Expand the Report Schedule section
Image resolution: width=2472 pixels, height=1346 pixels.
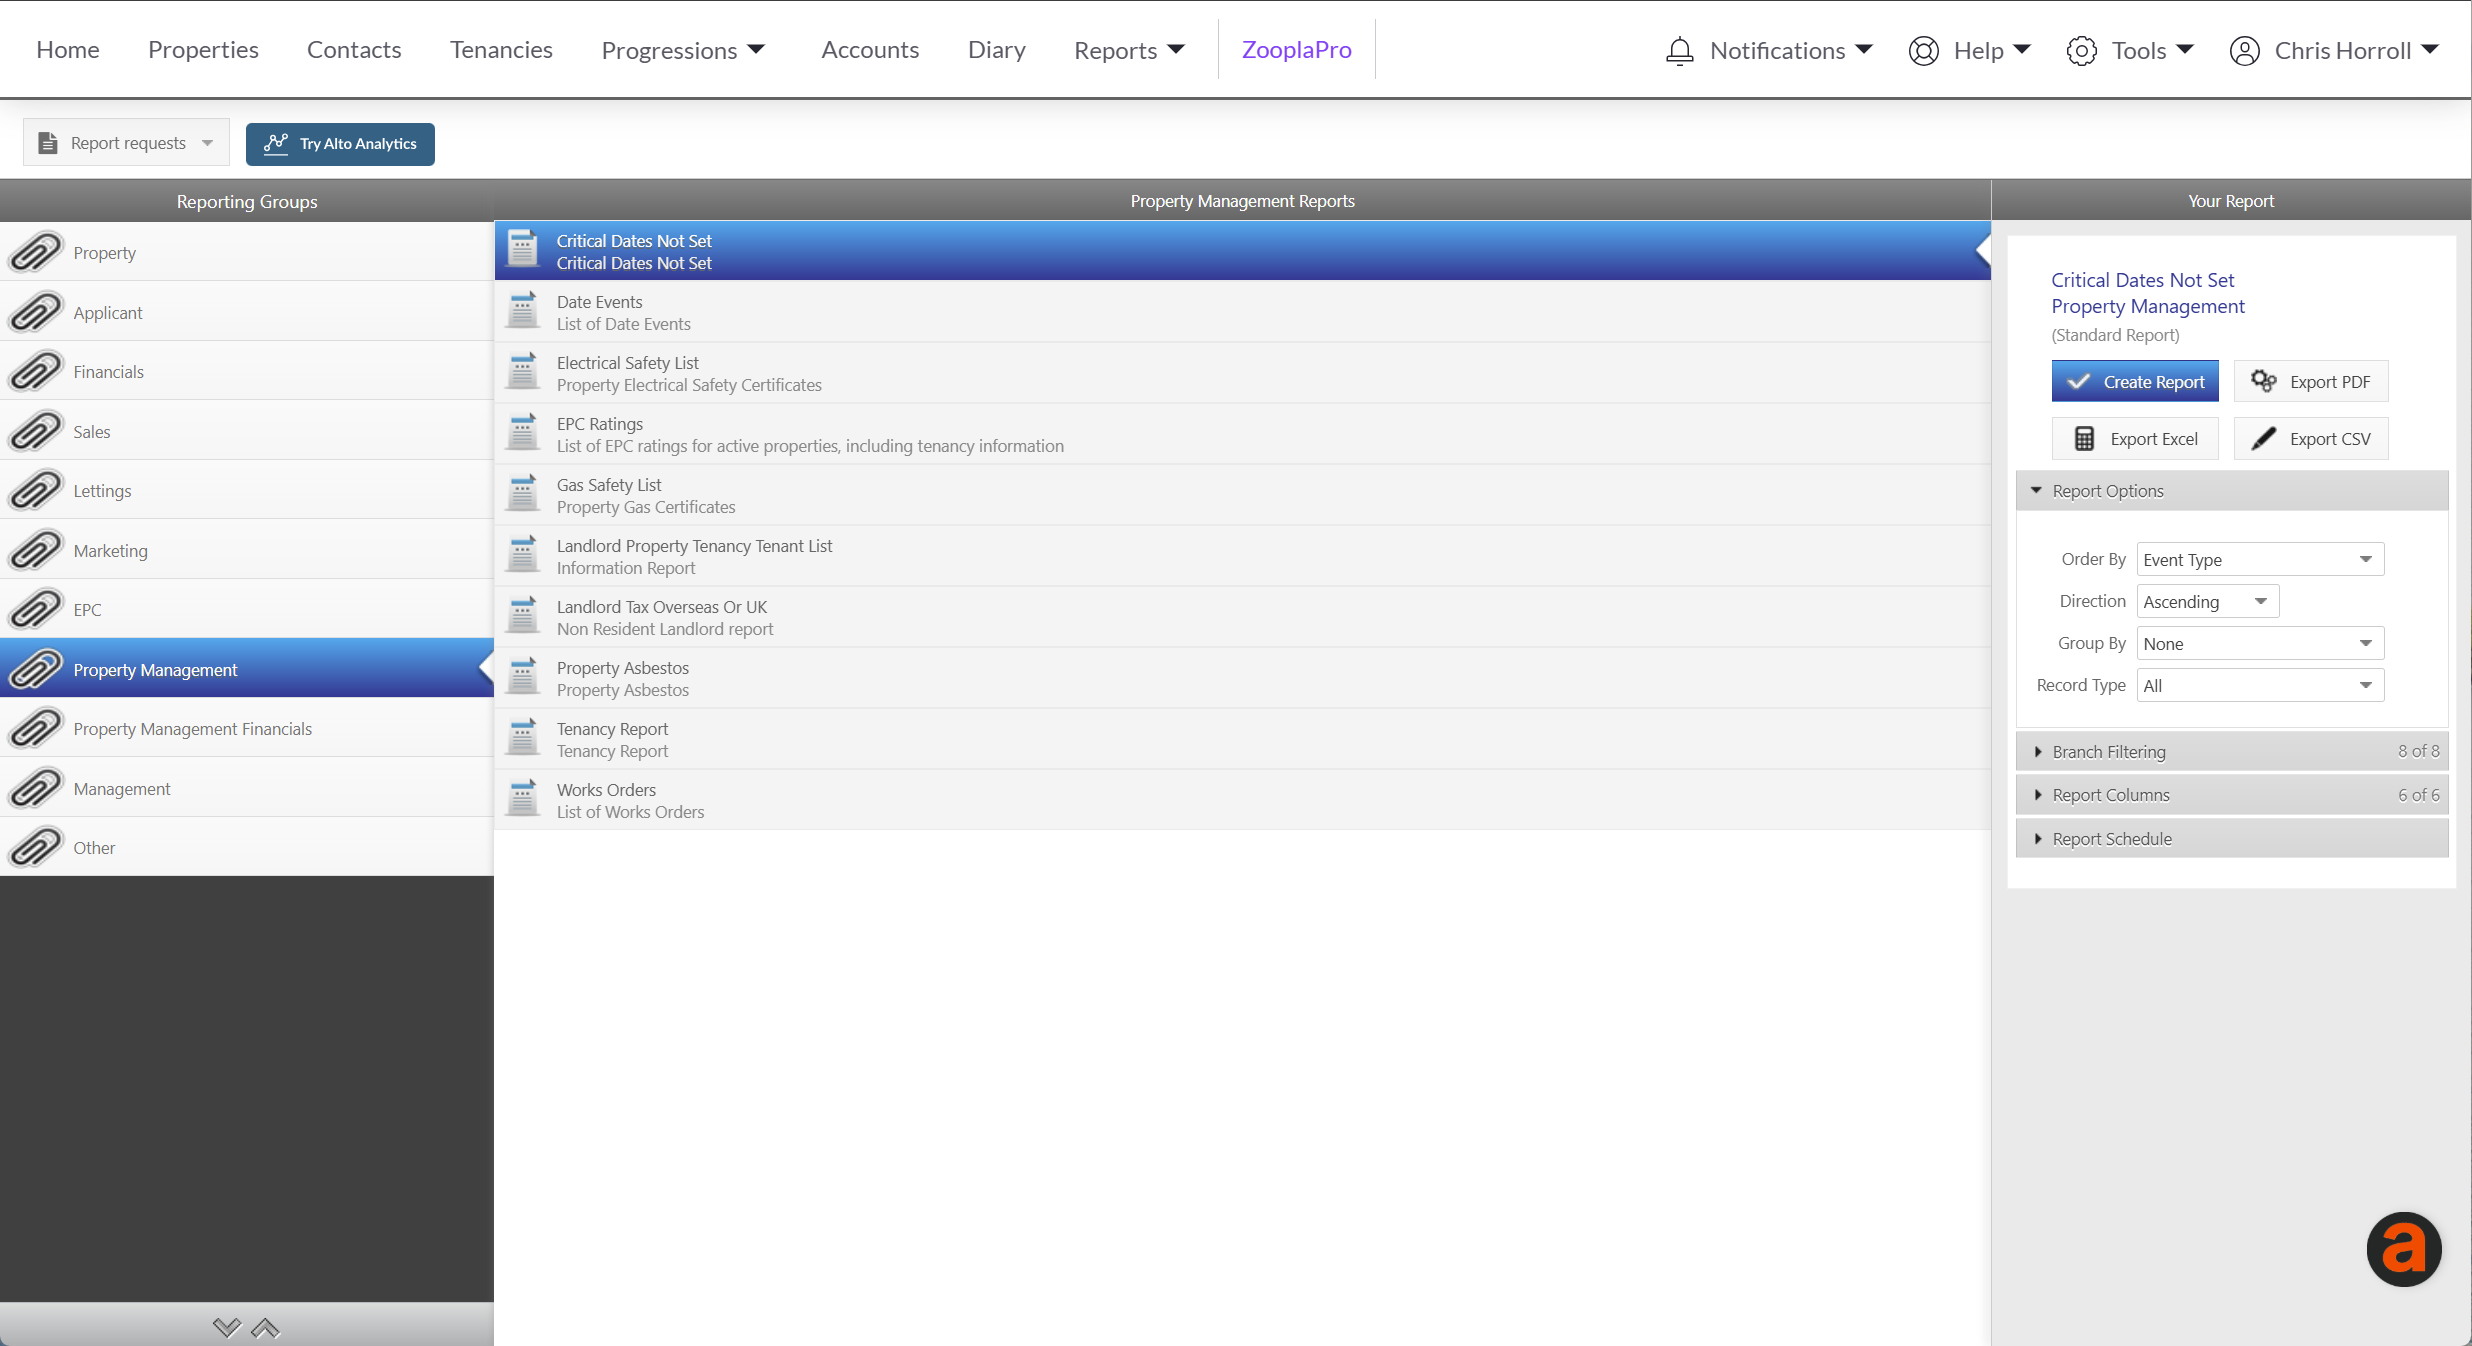(2231, 838)
